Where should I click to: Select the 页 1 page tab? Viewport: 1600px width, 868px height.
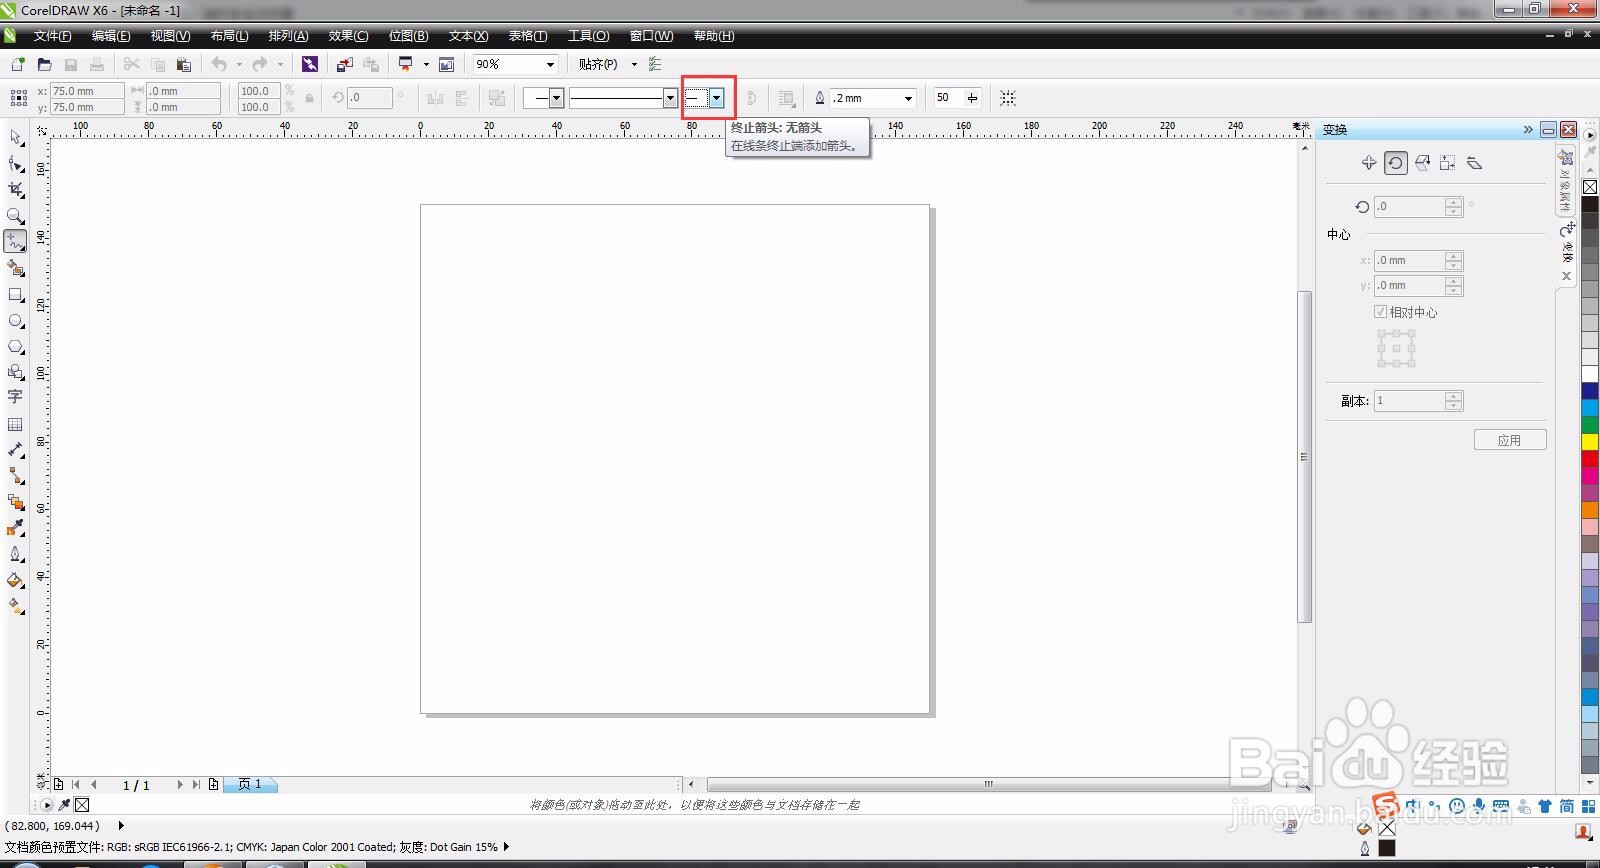250,784
